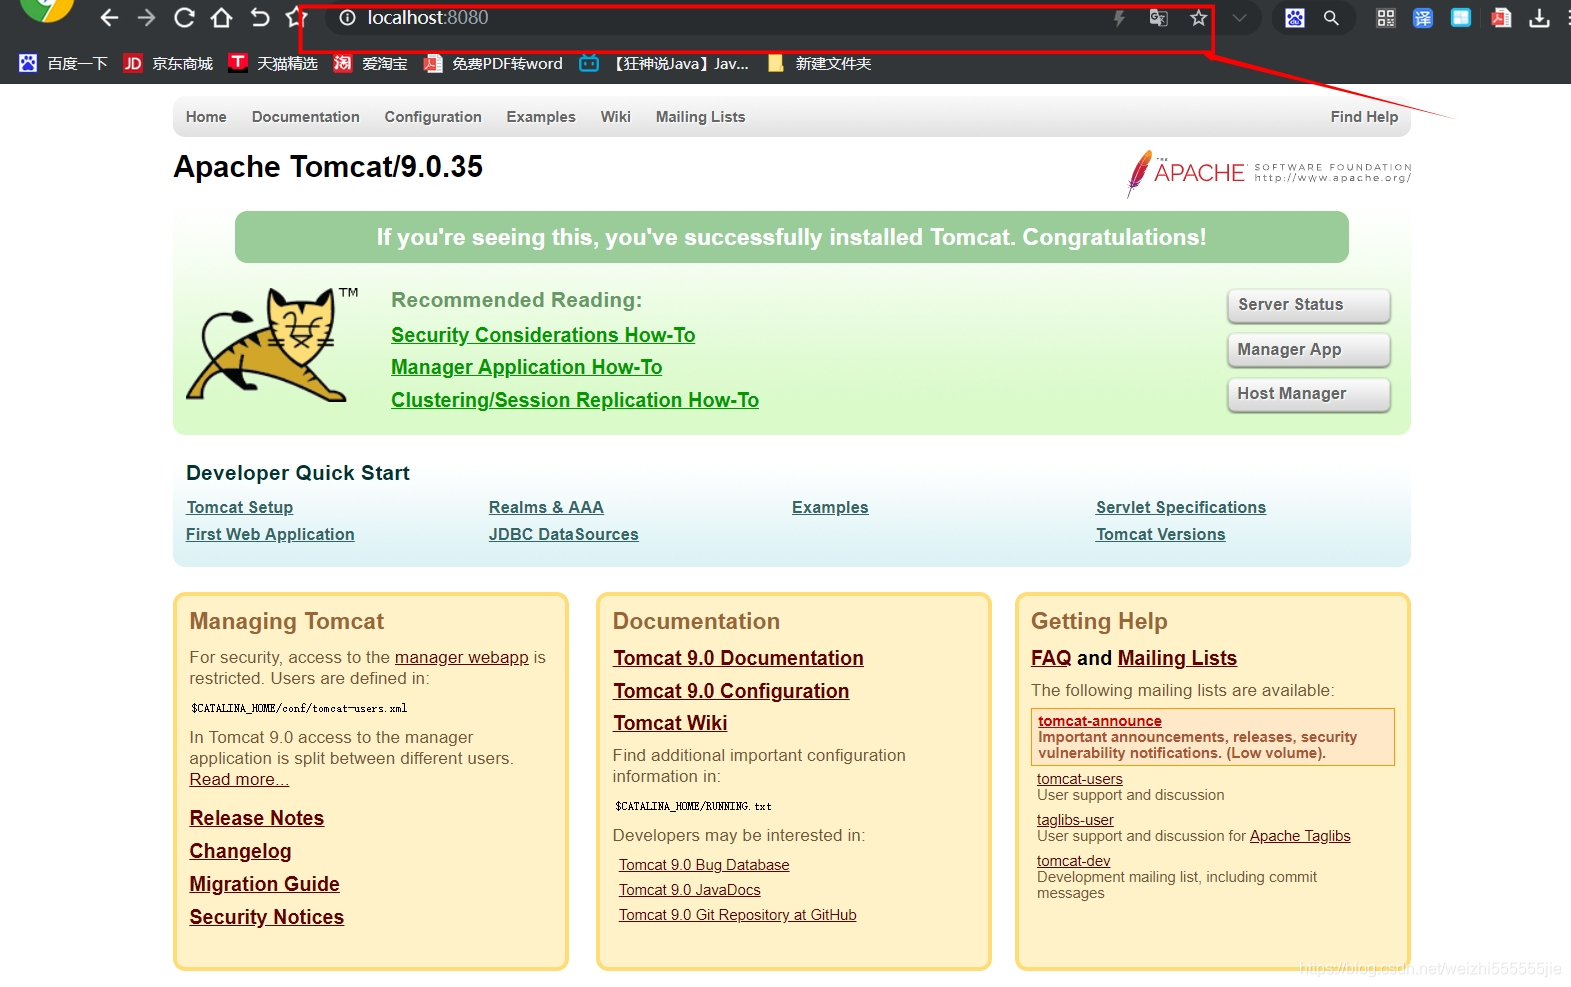Click the lightning speed-mode icon in address bar
Screen dimensions: 1571x987
[x=1119, y=18]
